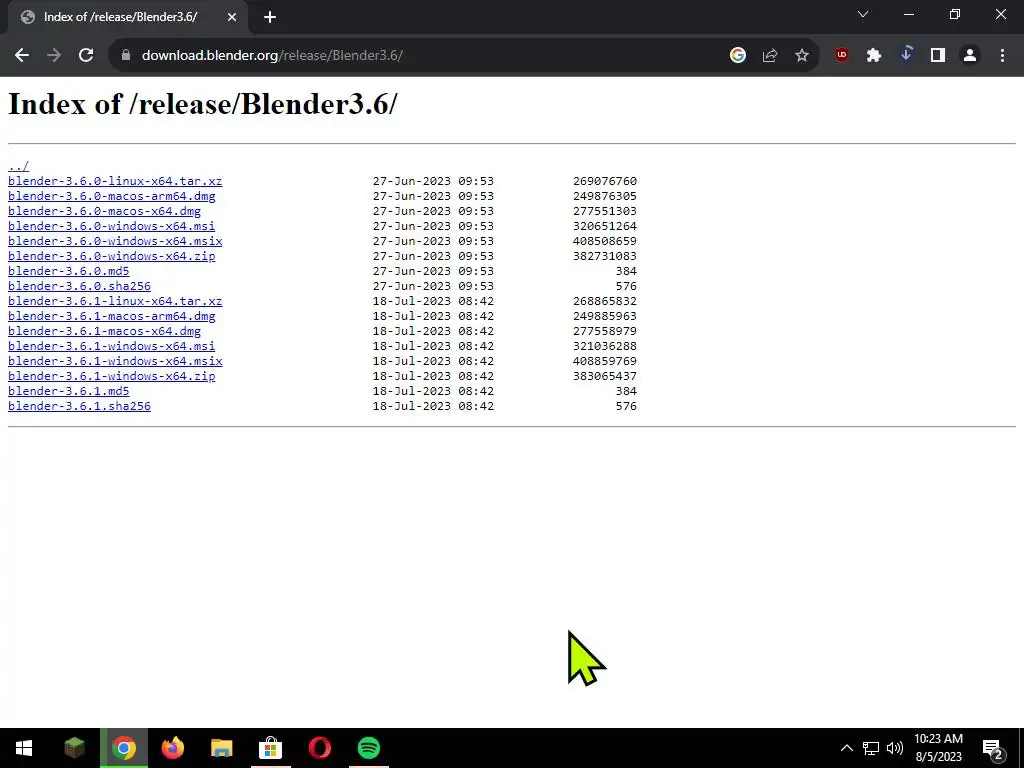The width and height of the screenshot is (1024, 768).
Task: Toggle the browser side panel
Action: (938, 56)
